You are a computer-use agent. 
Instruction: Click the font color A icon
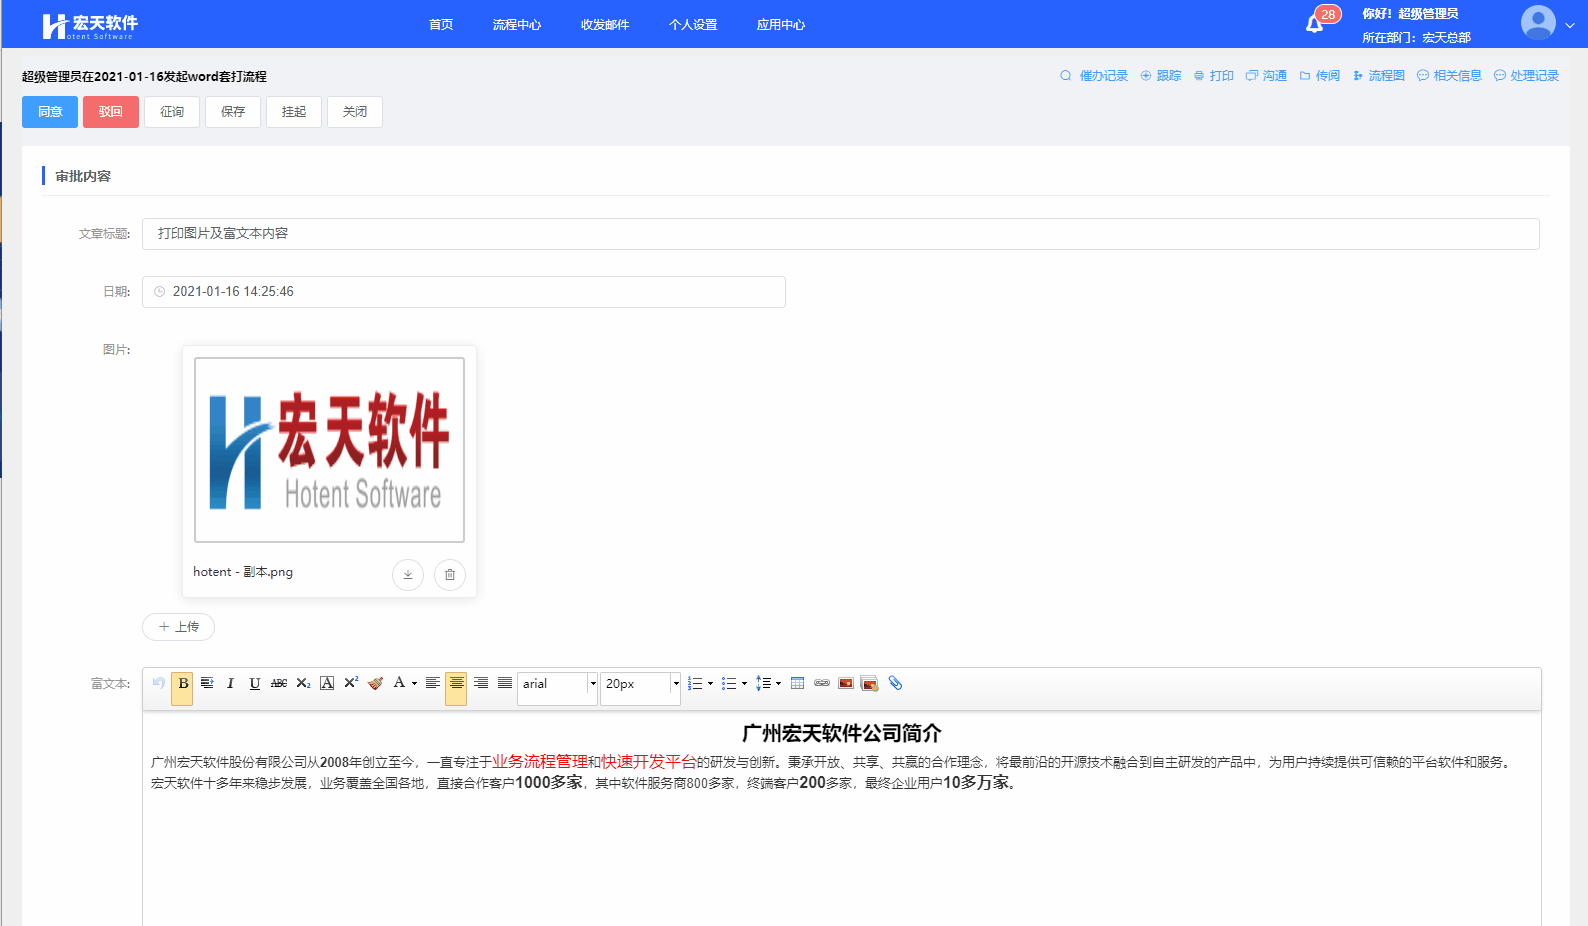coord(399,683)
